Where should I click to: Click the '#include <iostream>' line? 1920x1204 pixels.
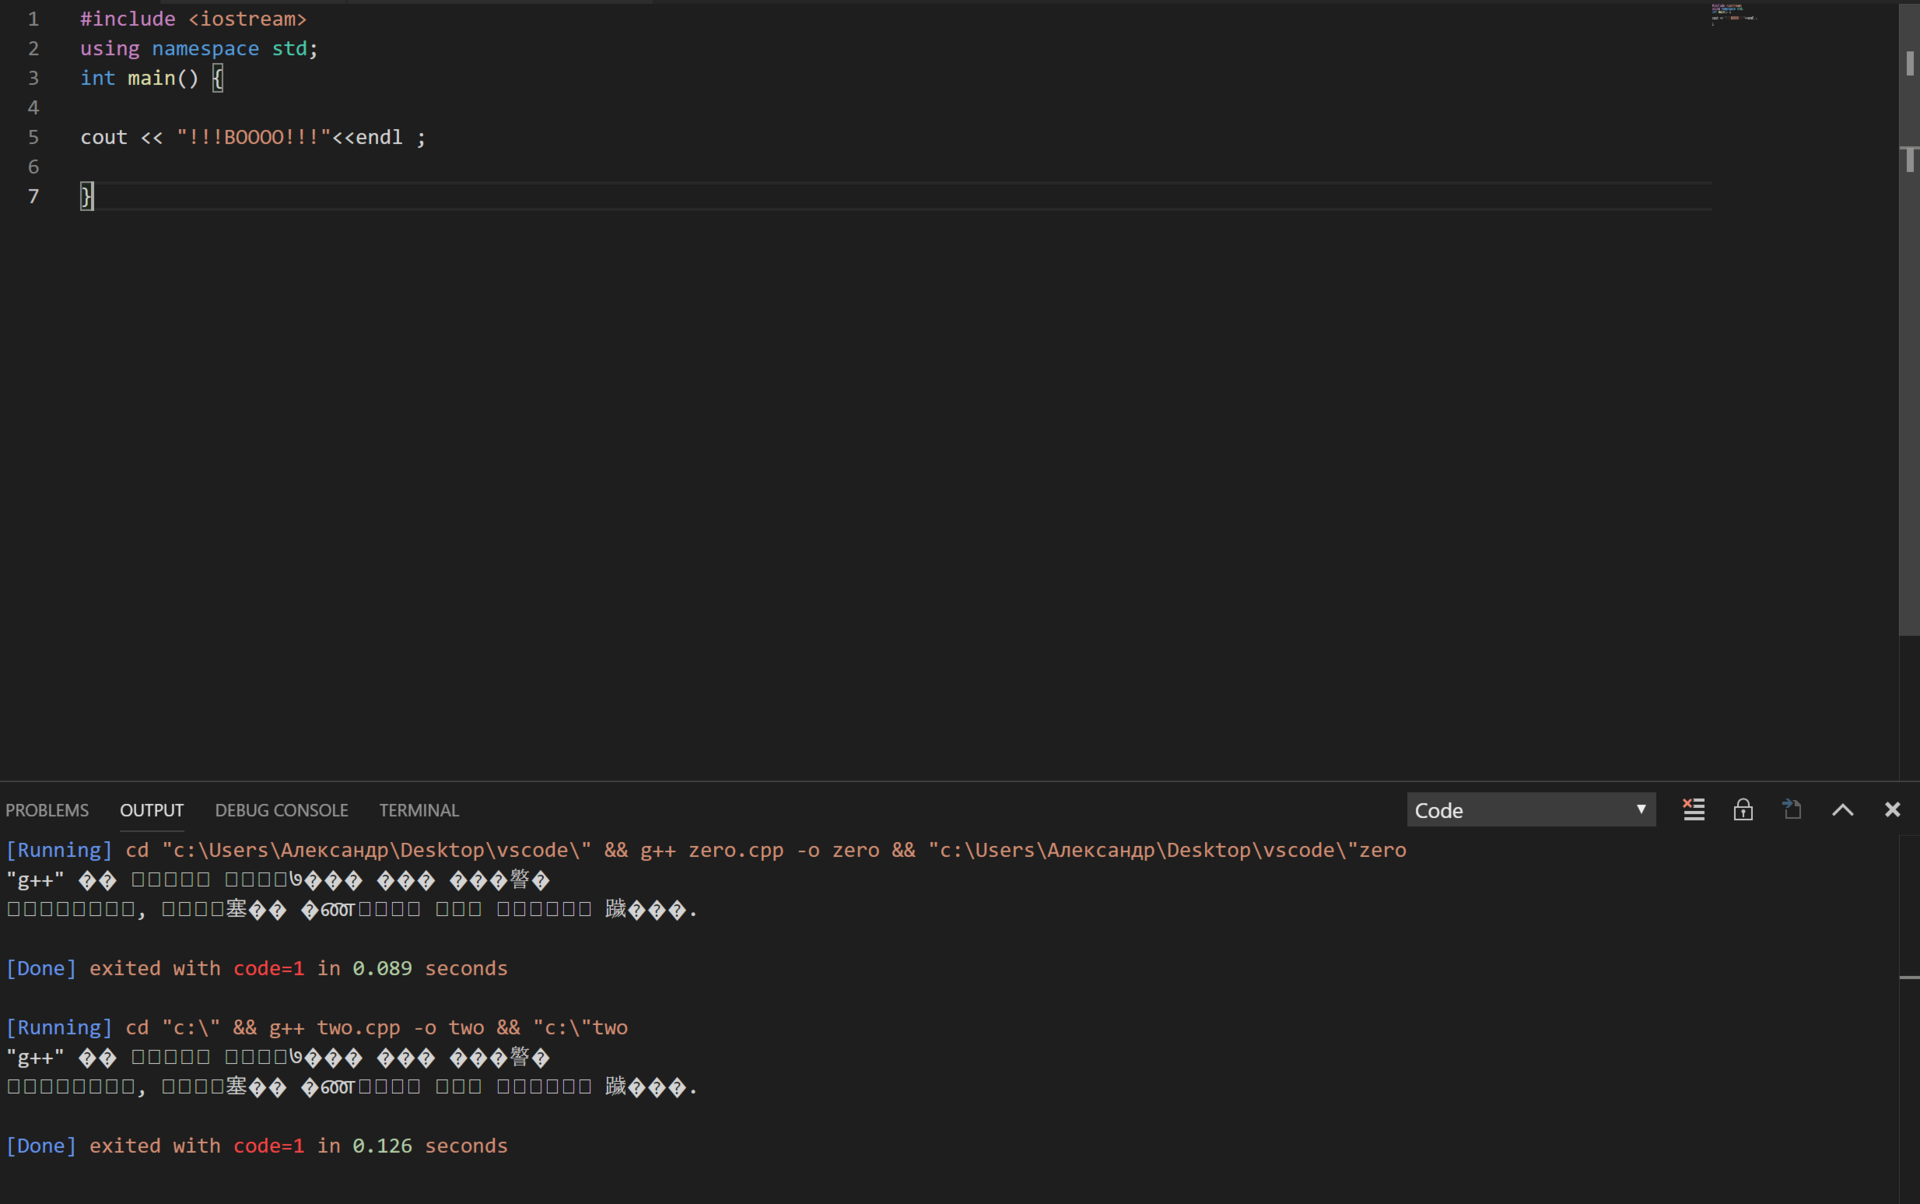[193, 19]
